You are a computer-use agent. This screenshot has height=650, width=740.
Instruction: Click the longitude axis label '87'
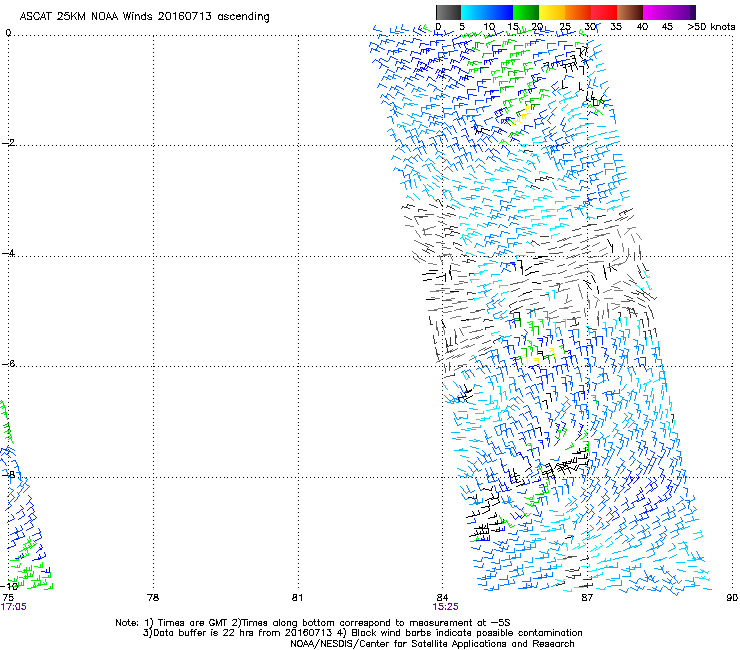[x=587, y=598]
